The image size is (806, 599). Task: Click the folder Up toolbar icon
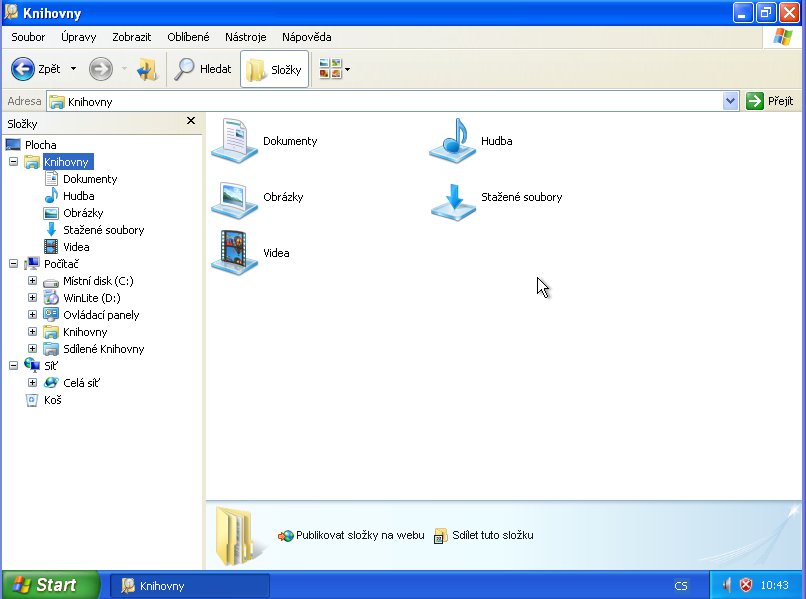[x=147, y=69]
